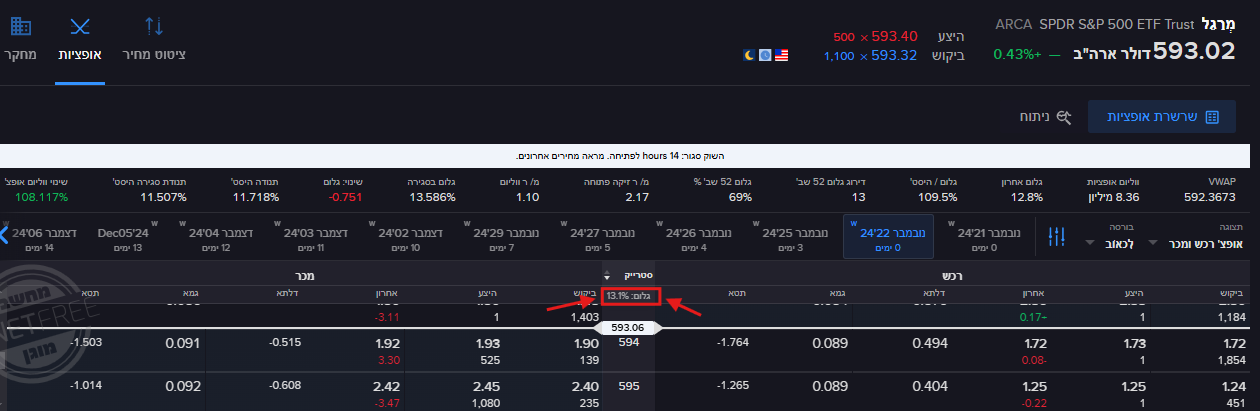The width and height of the screenshot is (1260, 411).
Task: Go to previous expirations with left chevron
Action: coord(5,237)
